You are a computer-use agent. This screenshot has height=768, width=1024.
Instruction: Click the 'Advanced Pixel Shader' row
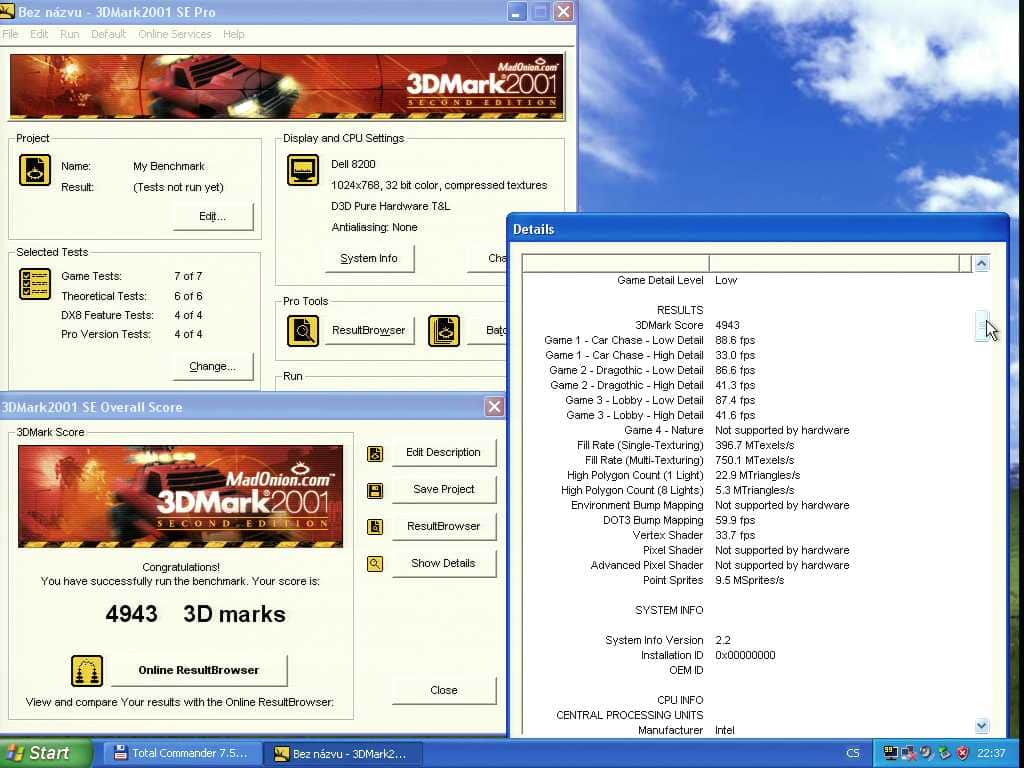(x=747, y=566)
